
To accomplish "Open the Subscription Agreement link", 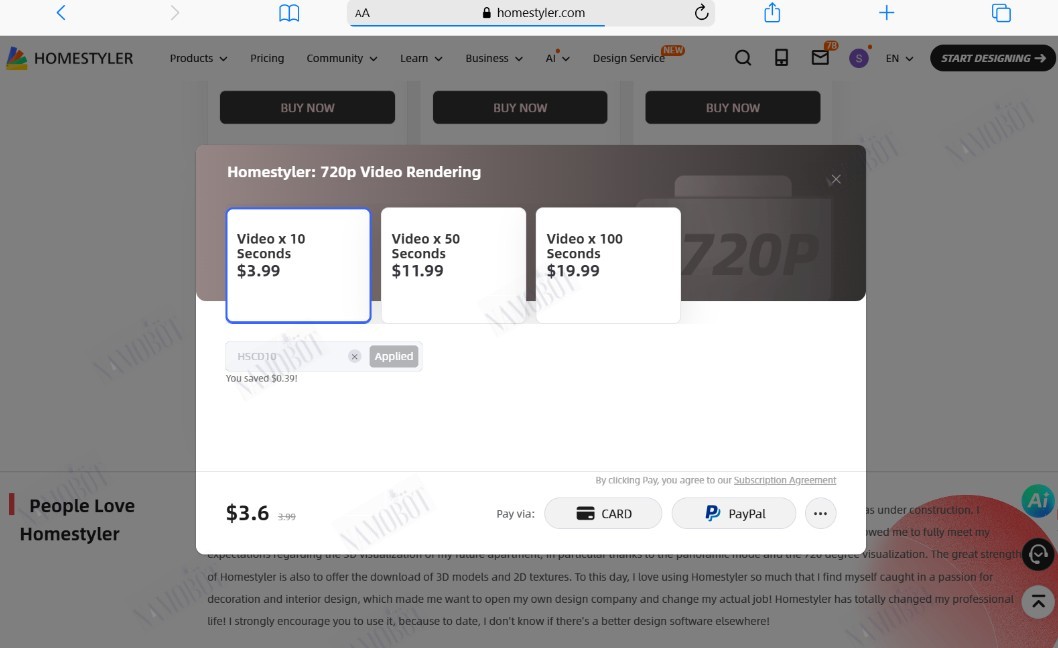I will [785, 481].
